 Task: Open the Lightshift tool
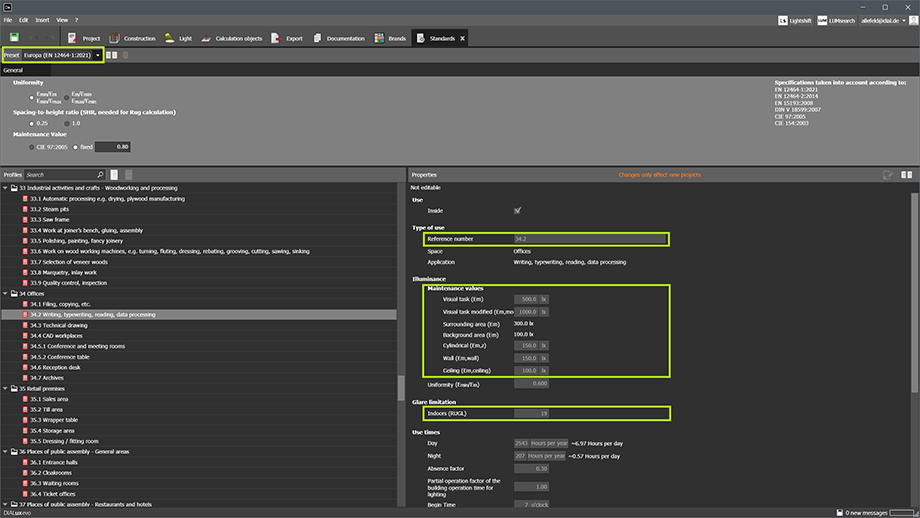click(796, 20)
